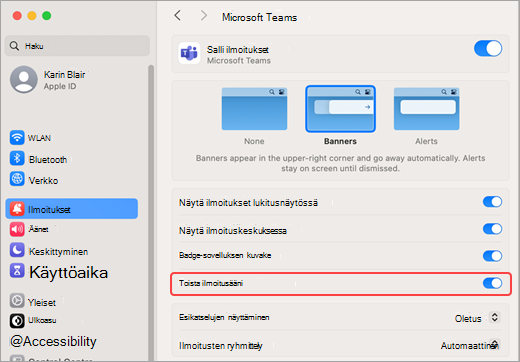Viewport: 520px width, 362px height.
Task: Open Ulkoasu settings in sidebar
Action: click(72, 321)
